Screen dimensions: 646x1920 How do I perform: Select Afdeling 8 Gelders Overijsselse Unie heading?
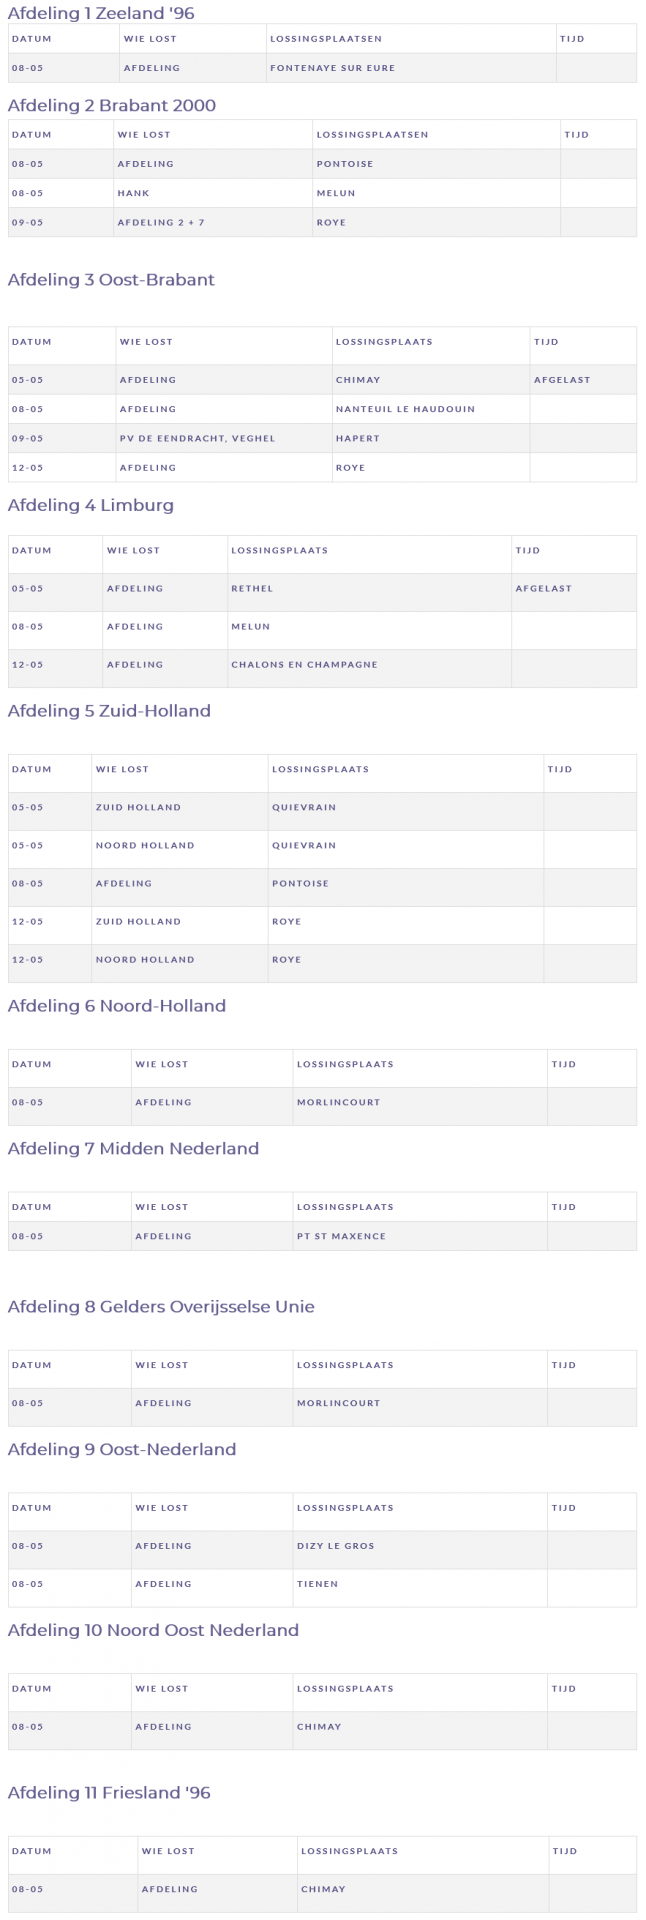coord(161,1306)
